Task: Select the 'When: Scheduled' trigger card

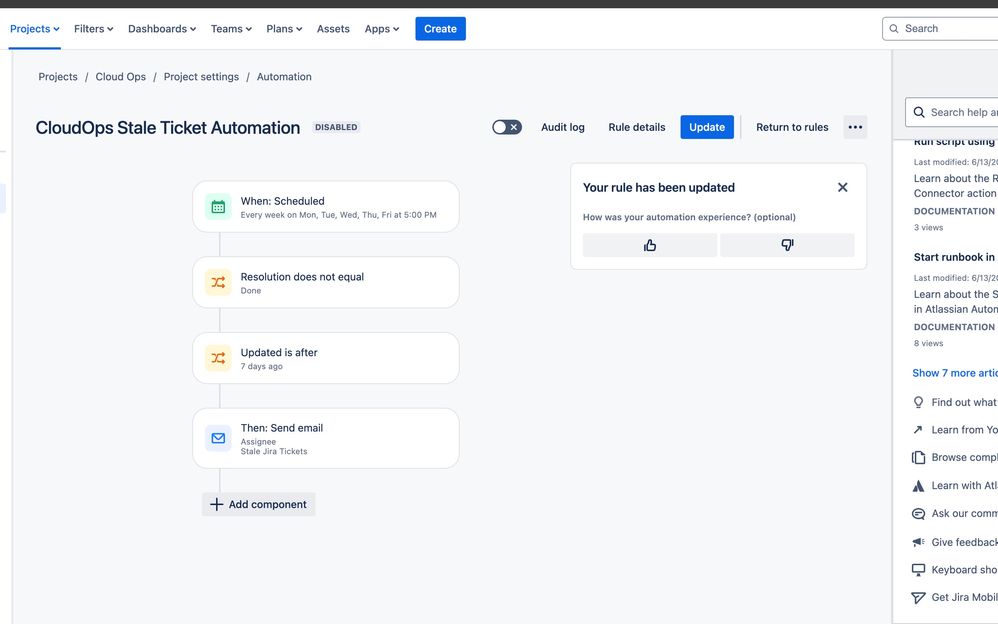Action: 326,207
